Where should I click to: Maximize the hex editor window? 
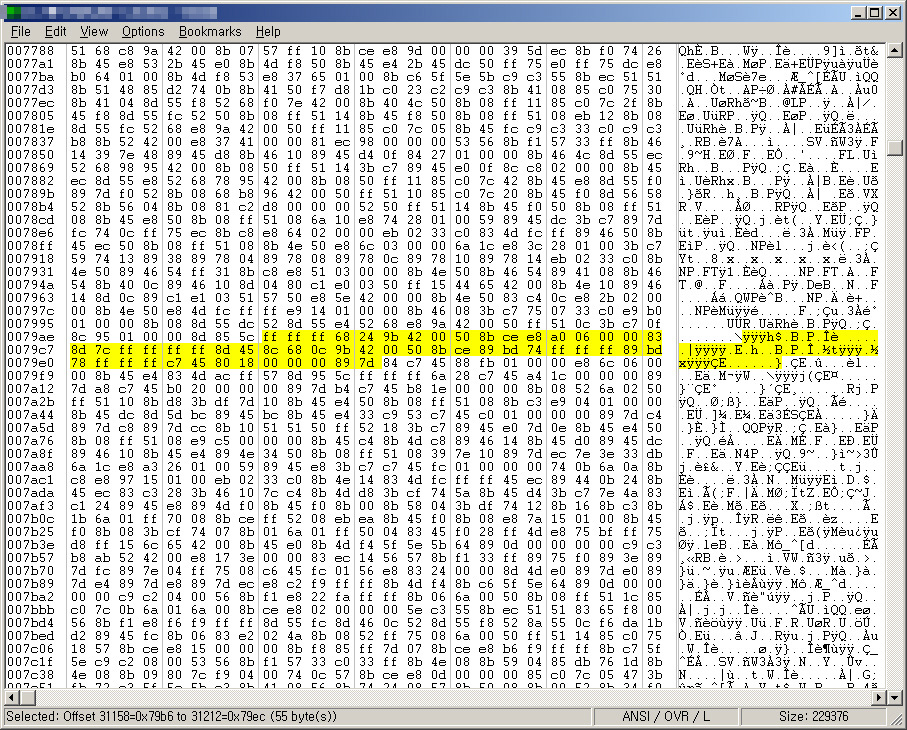pos(873,12)
